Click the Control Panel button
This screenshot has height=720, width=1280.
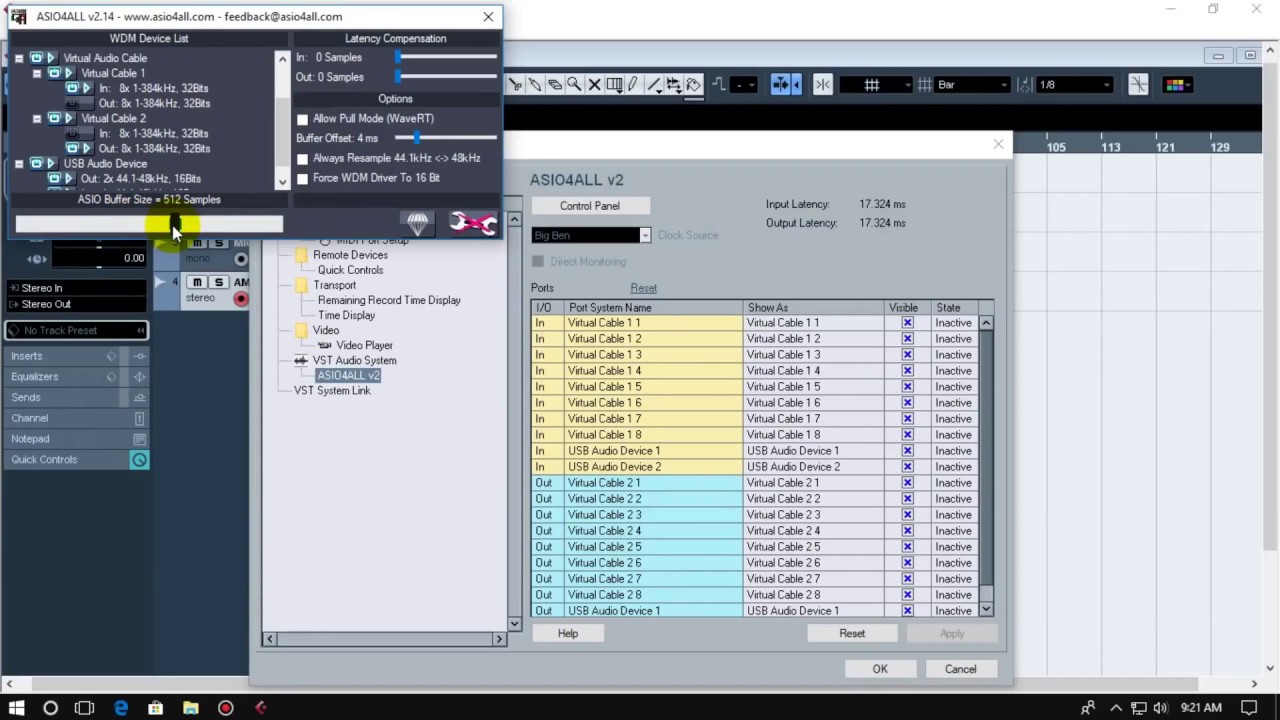point(590,206)
